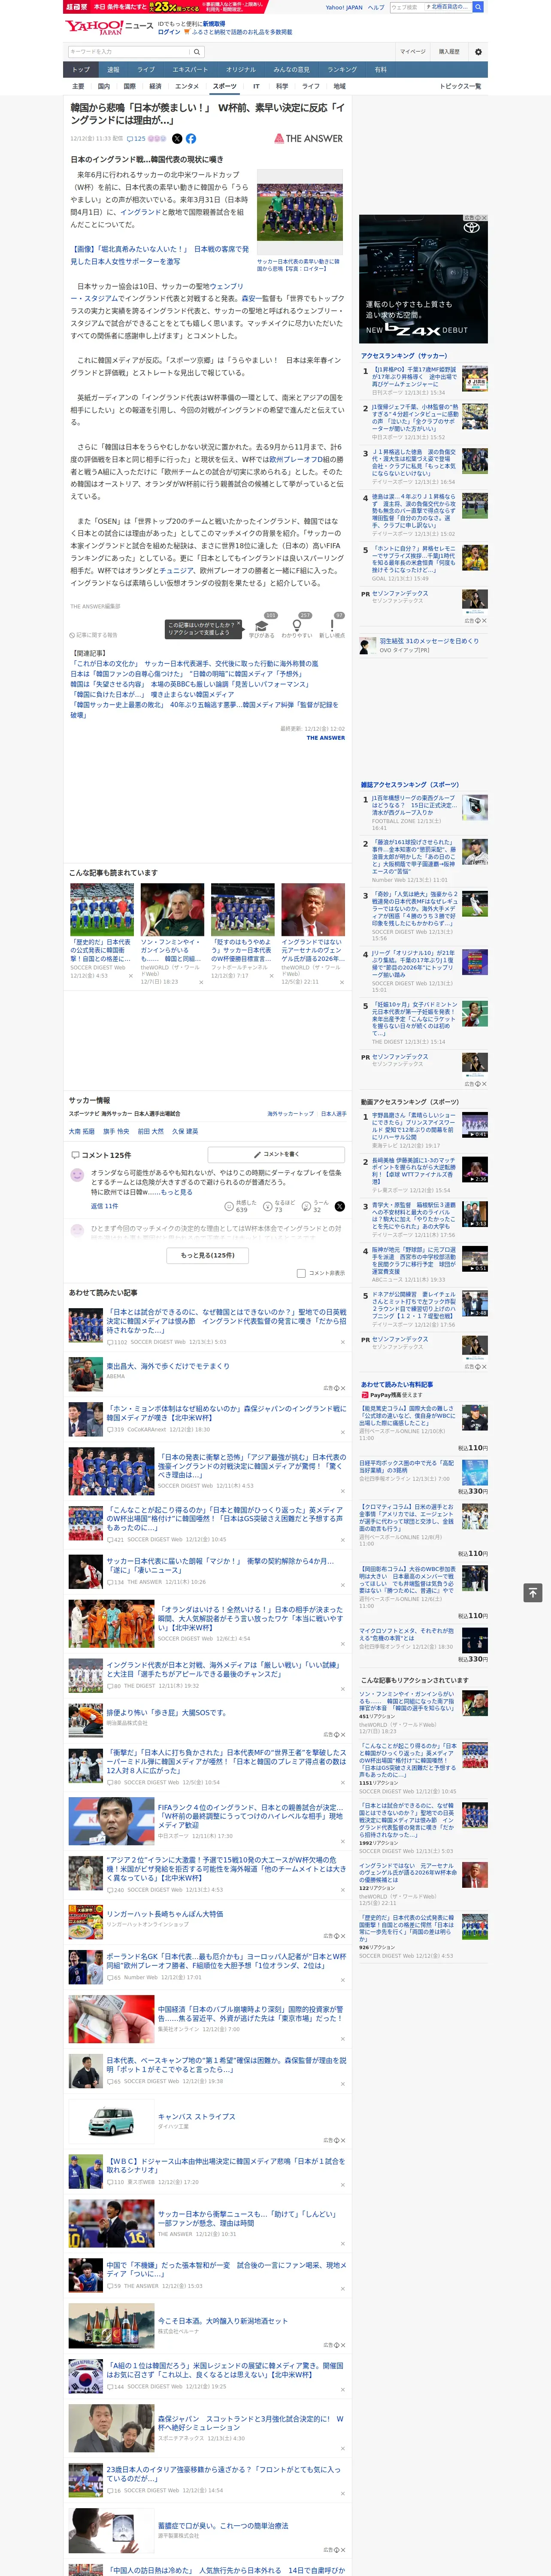This screenshot has width=551, height=2576.
Task: Click the コメントを書く button
Action: pos(276,1154)
